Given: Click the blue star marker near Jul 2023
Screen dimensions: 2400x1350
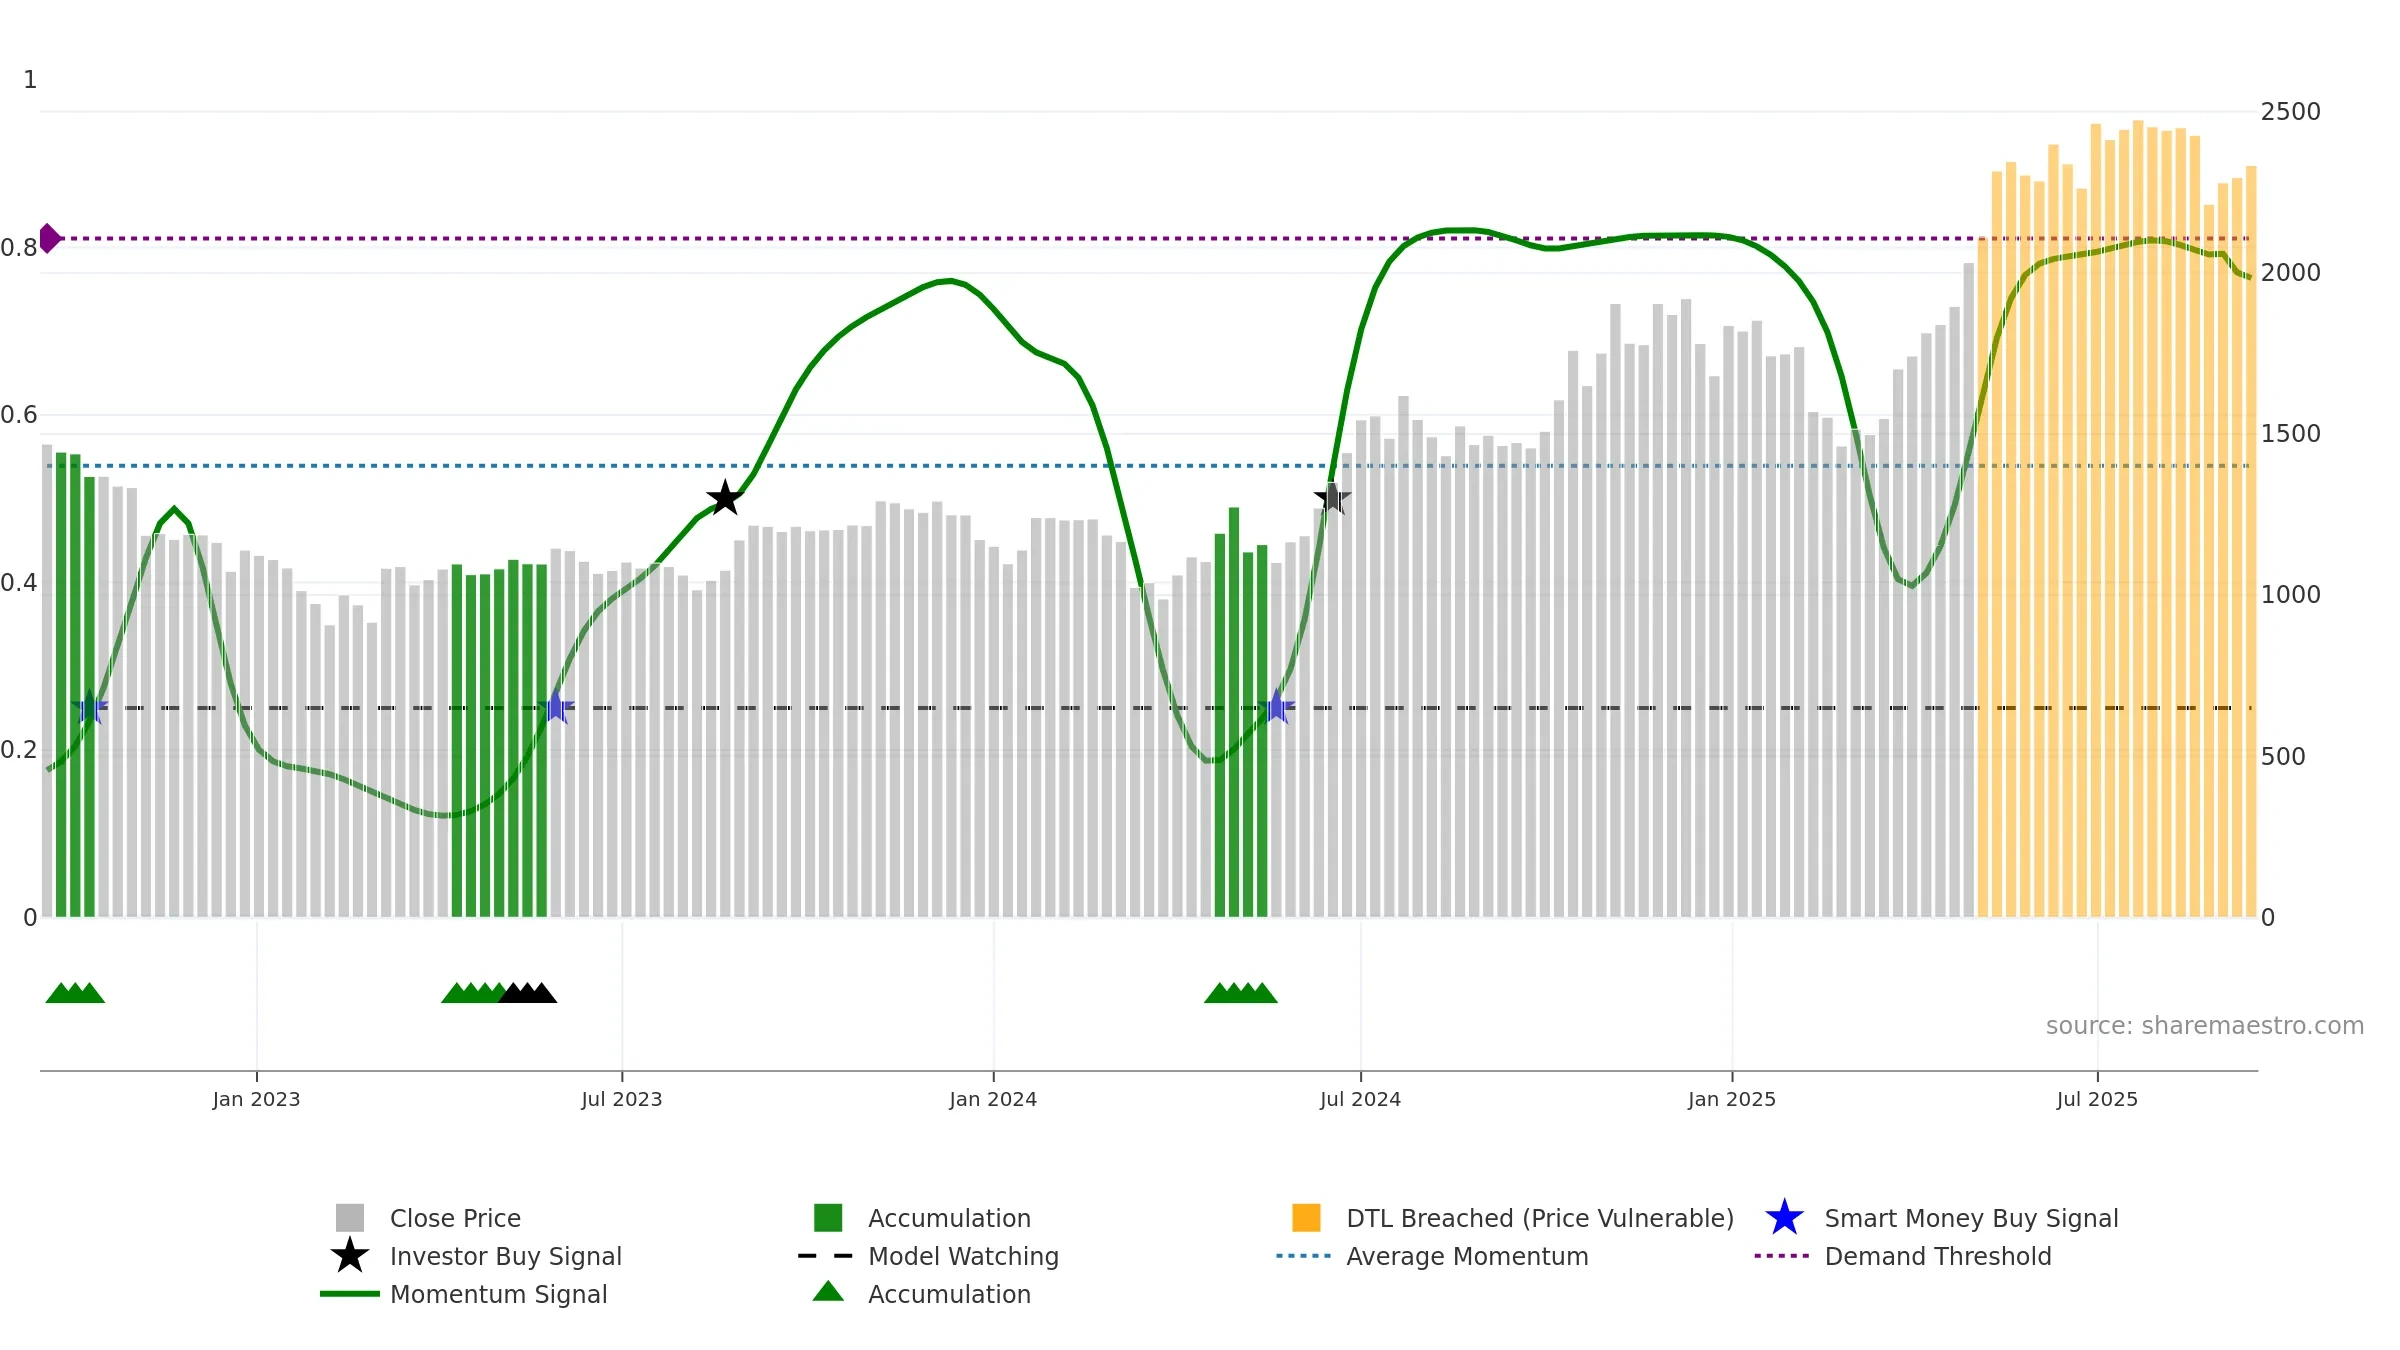Looking at the screenshot, I should (556, 707).
